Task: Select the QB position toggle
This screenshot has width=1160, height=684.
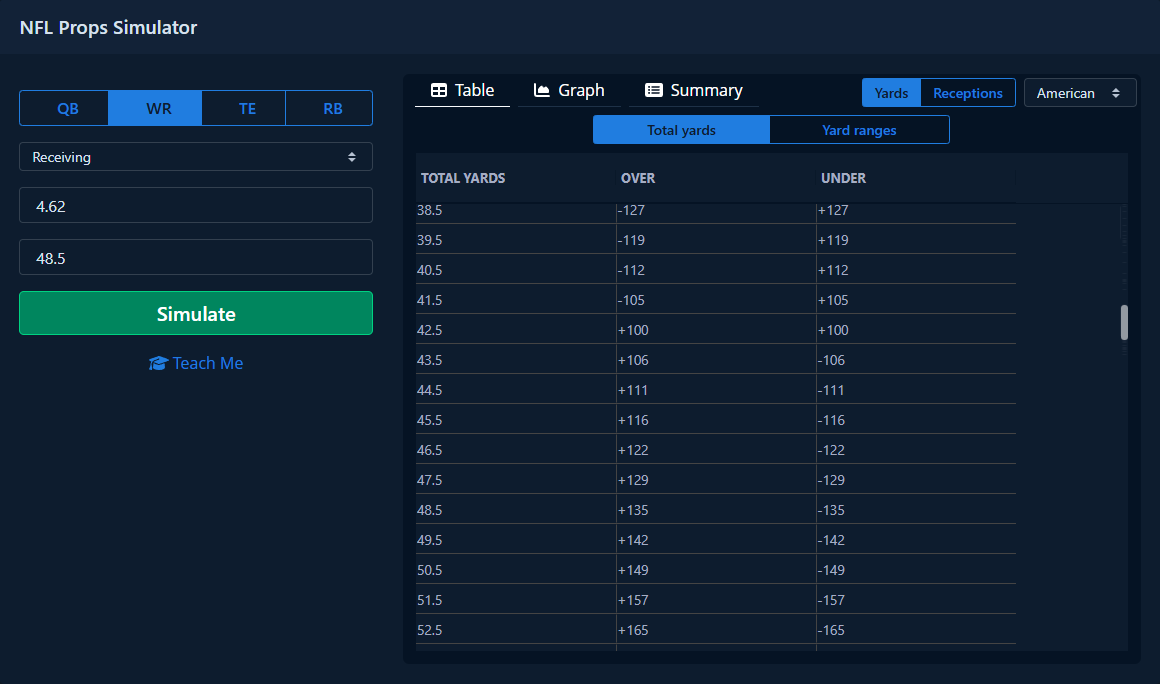Action: [x=67, y=109]
